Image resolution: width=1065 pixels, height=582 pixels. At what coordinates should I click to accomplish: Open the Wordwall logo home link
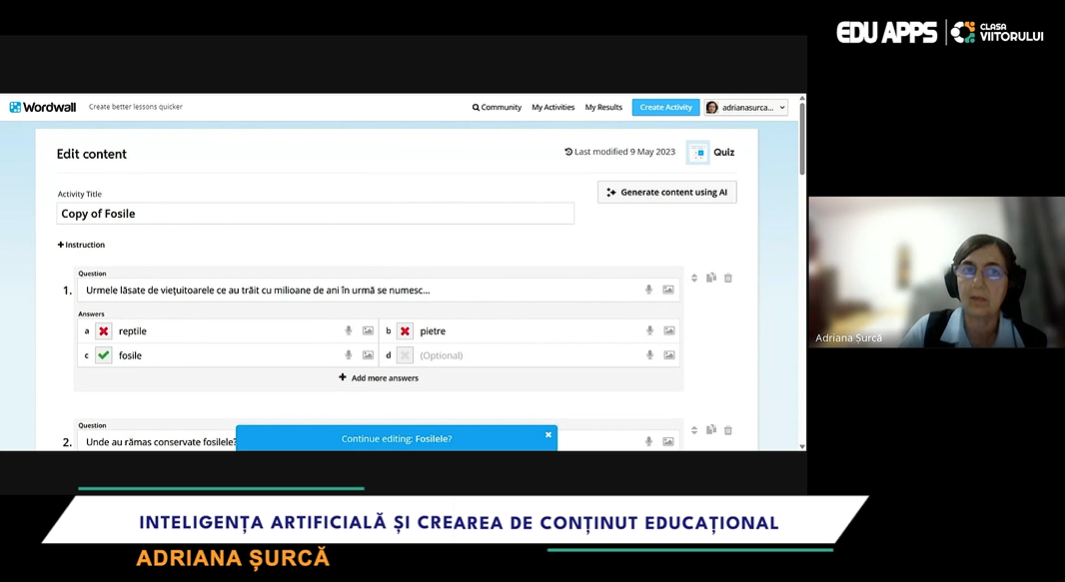[x=43, y=107]
